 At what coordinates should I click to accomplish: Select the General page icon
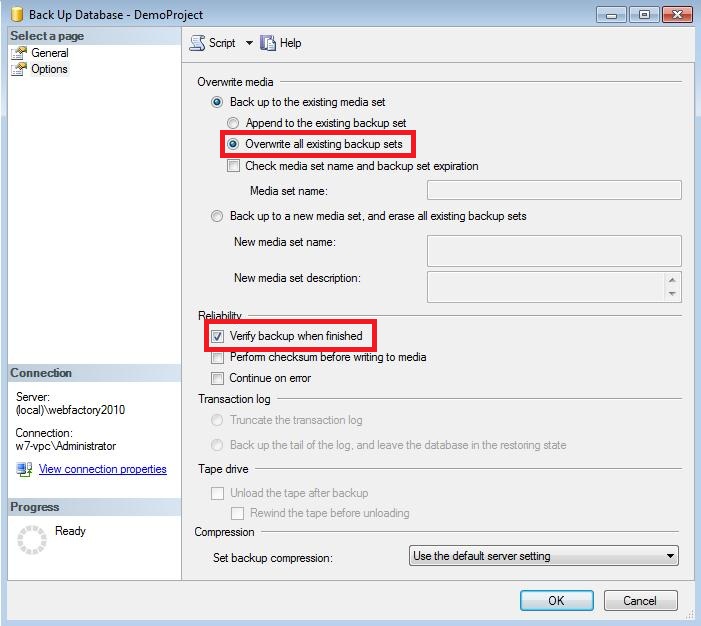pos(18,53)
